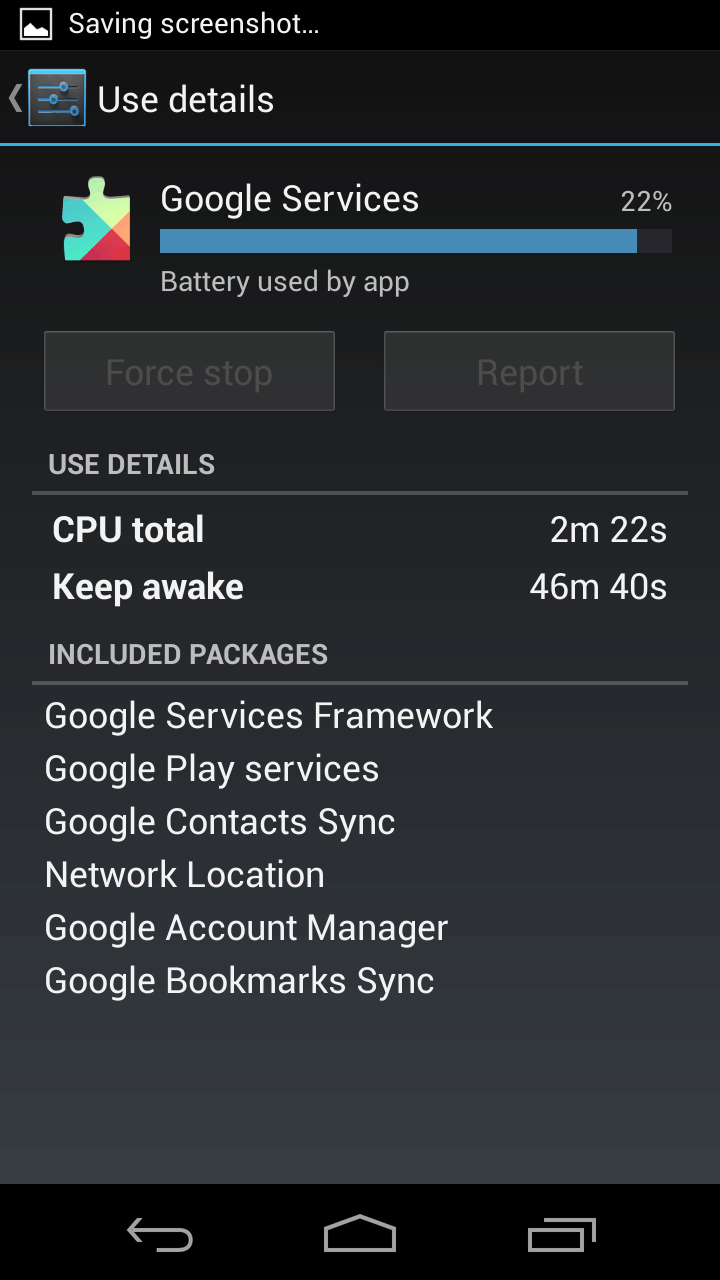Tap the screenshot notification image icon
720x1280 pixels.
click(36, 25)
